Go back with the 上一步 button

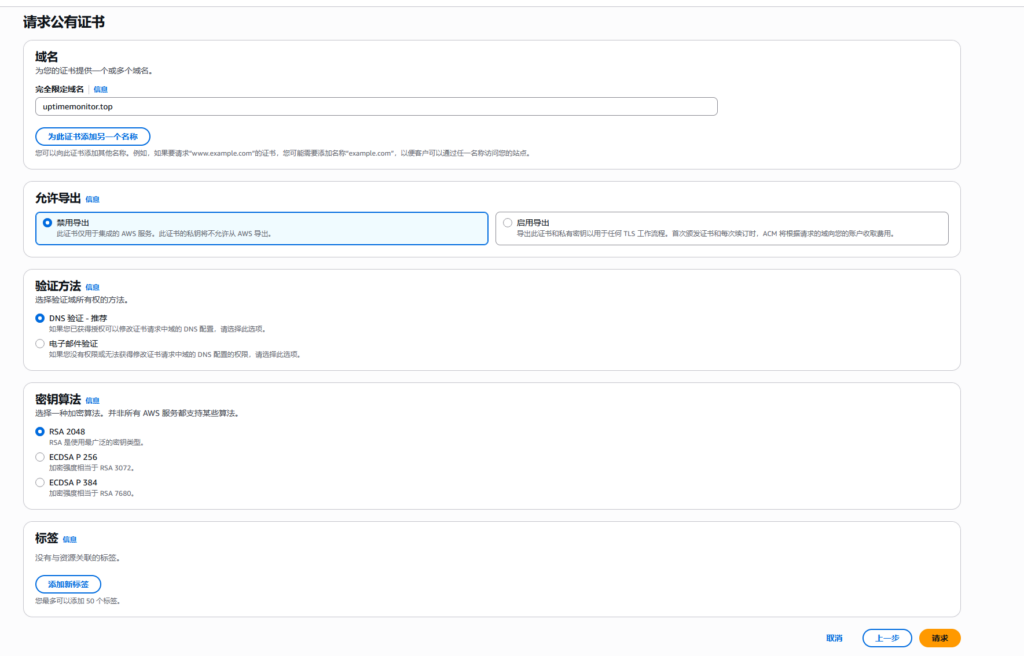pyautogui.click(x=887, y=638)
